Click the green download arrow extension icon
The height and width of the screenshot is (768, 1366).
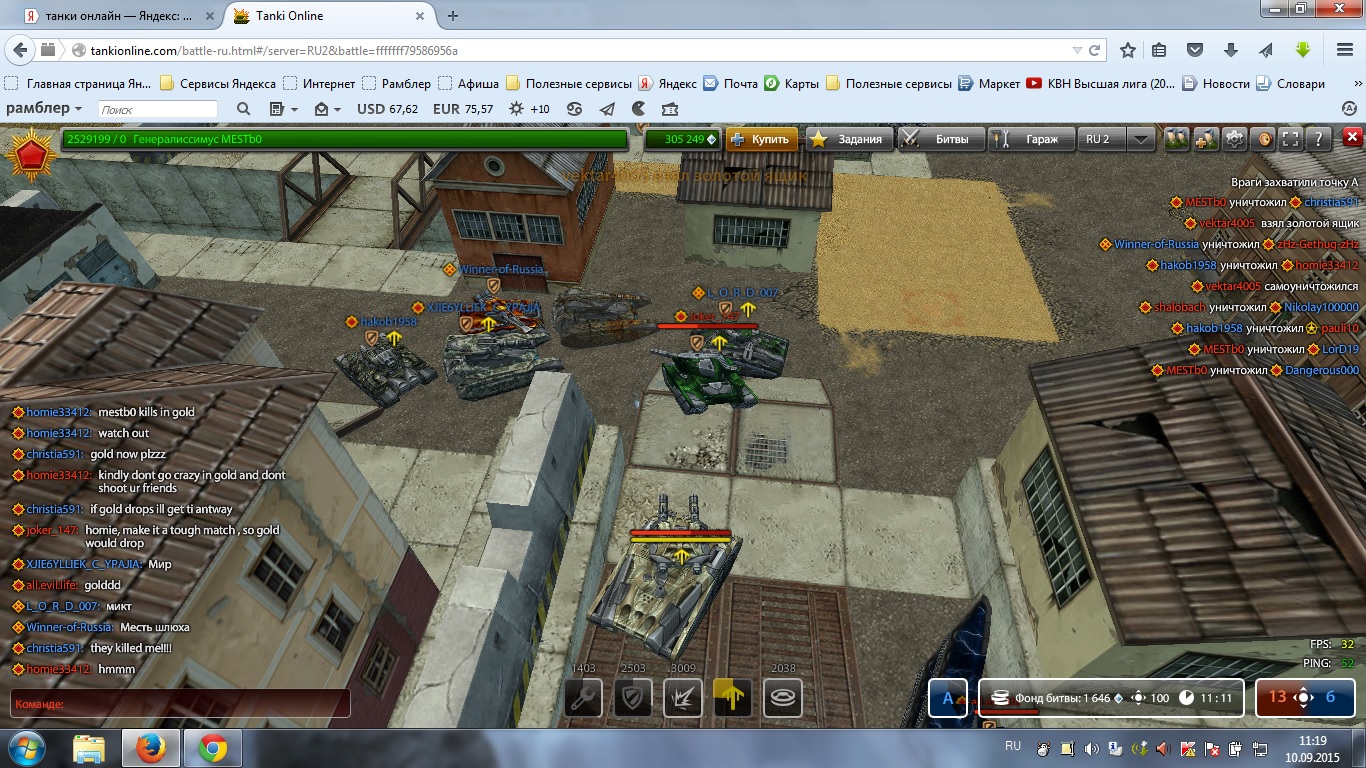[1302, 50]
